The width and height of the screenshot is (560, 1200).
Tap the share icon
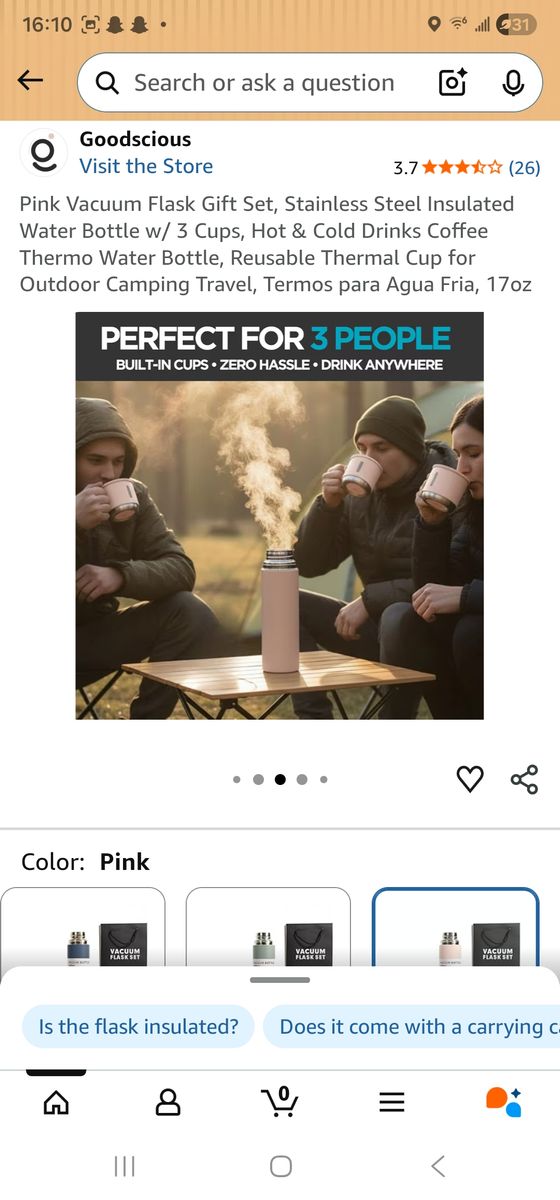[524, 779]
